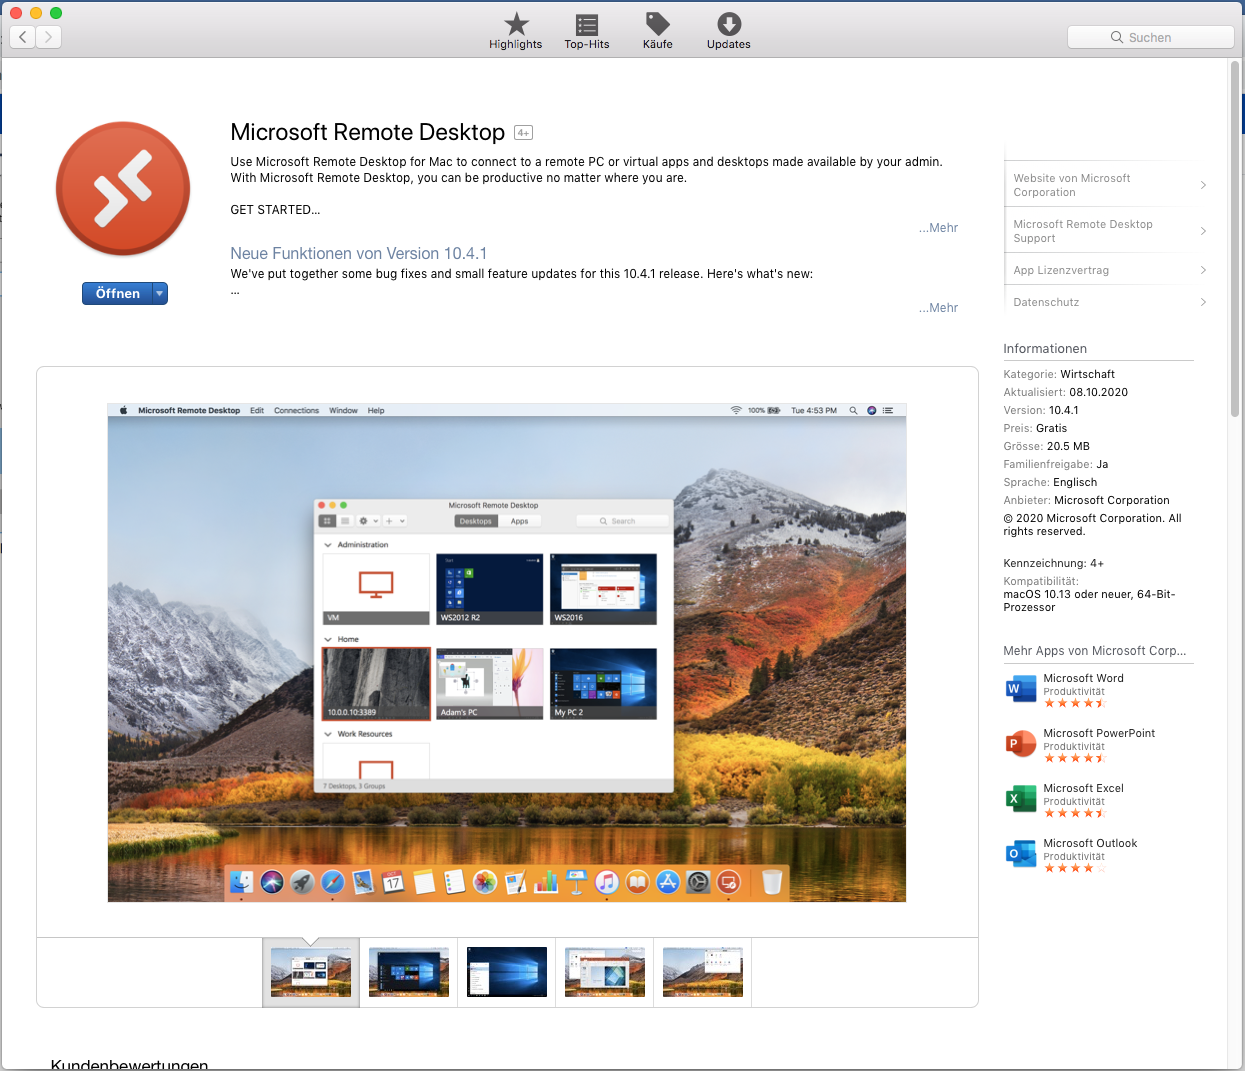Click chevron next to Website von Microsoft
The width and height of the screenshot is (1245, 1071).
click(1203, 185)
